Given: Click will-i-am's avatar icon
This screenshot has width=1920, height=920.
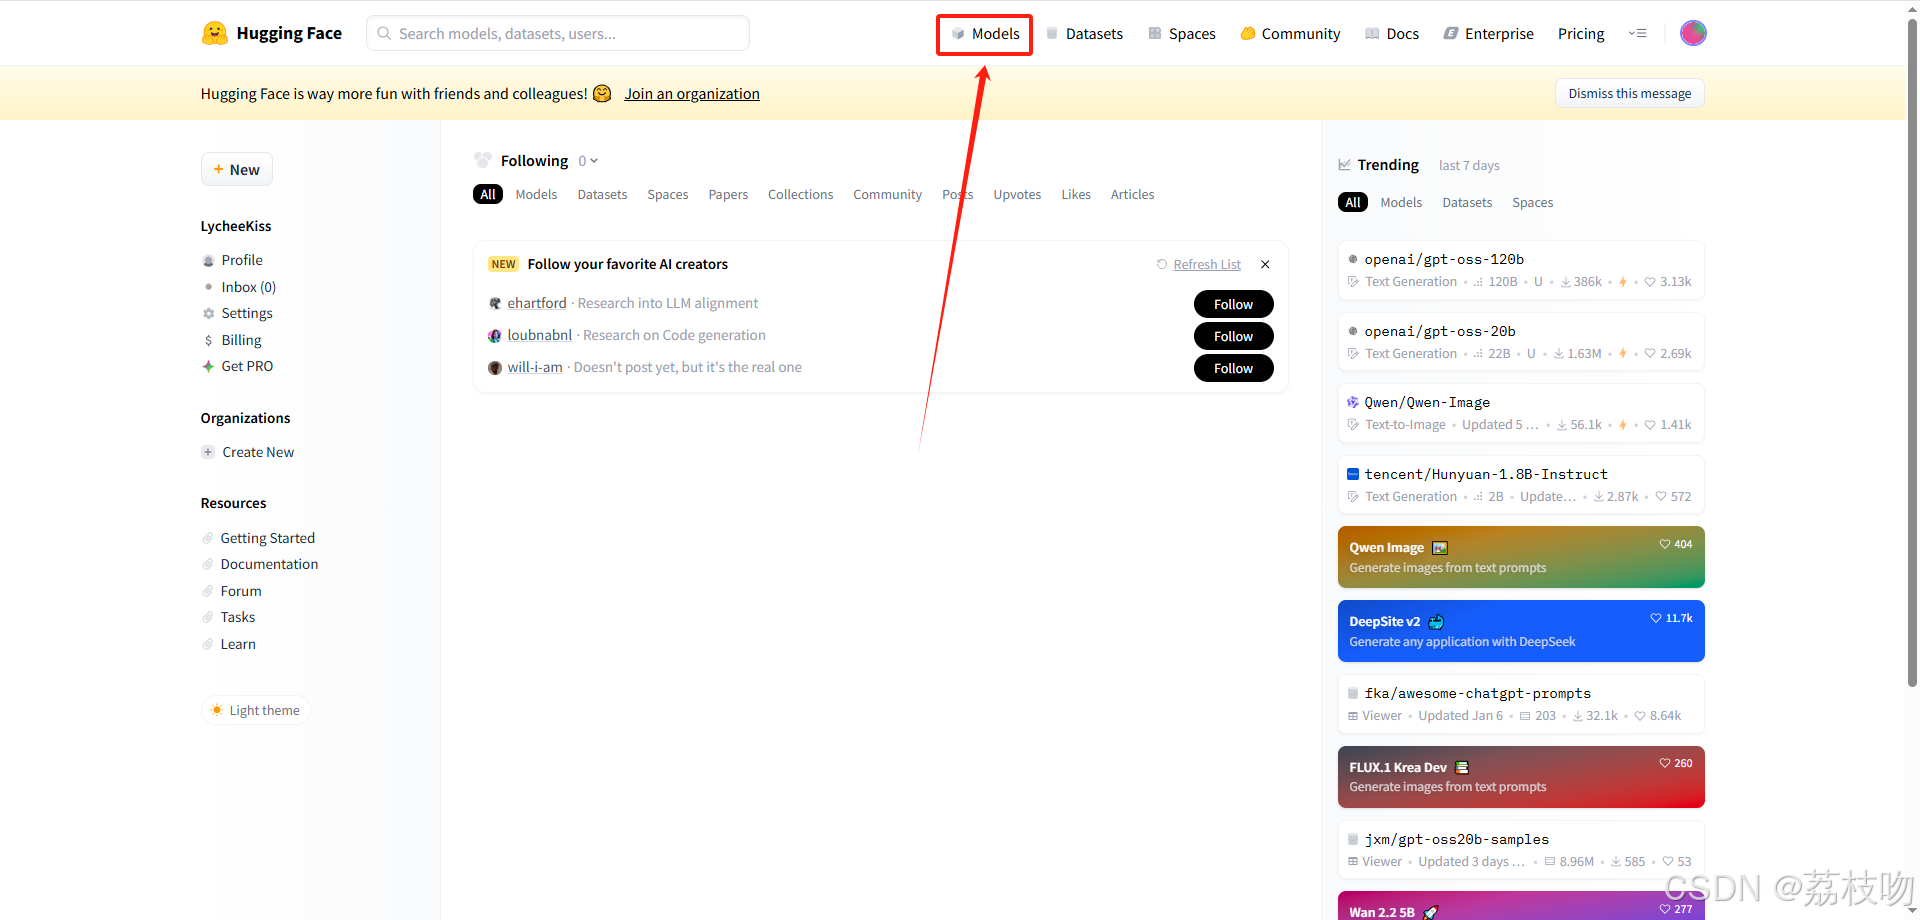Looking at the screenshot, I should [x=495, y=367].
